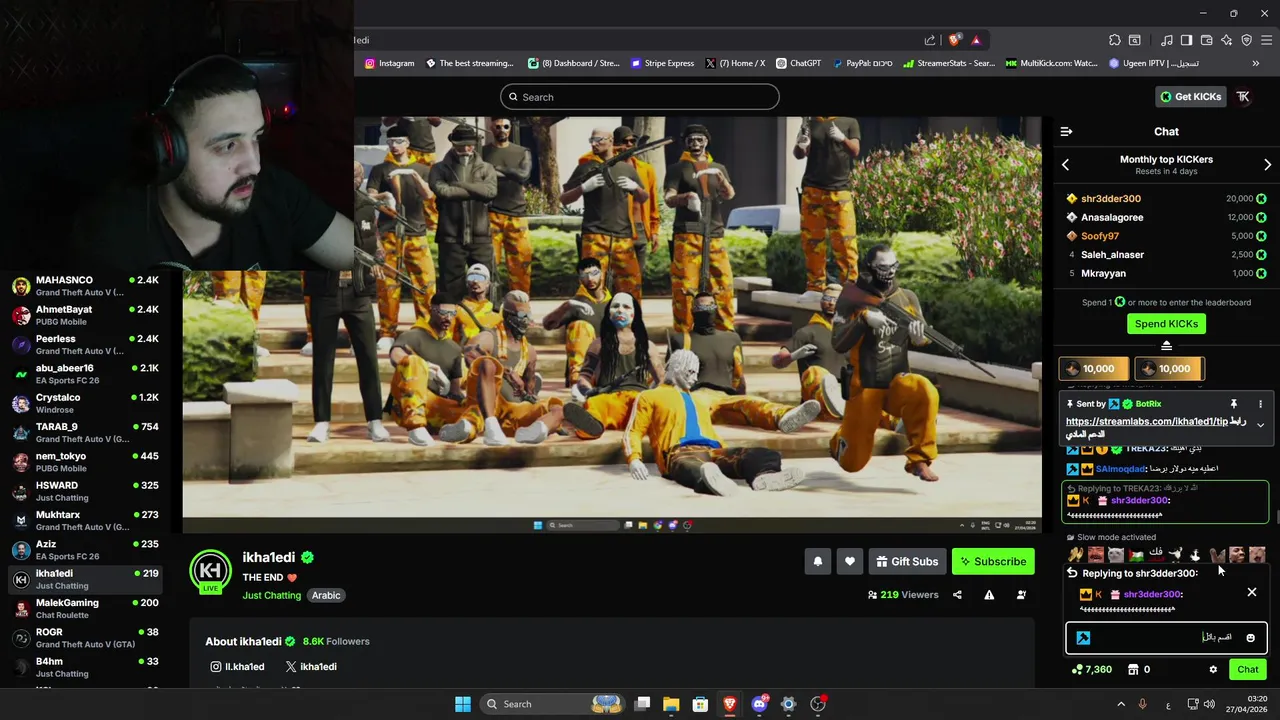The image size is (1280, 720).
Task: Click the first 10,000 gift badge
Action: (1094, 369)
